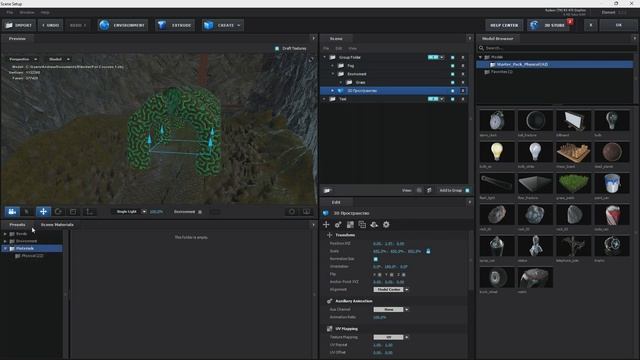Click the Group Utilities icon in Edit toolbar
This screenshot has height=360, width=640.
click(x=362, y=224)
